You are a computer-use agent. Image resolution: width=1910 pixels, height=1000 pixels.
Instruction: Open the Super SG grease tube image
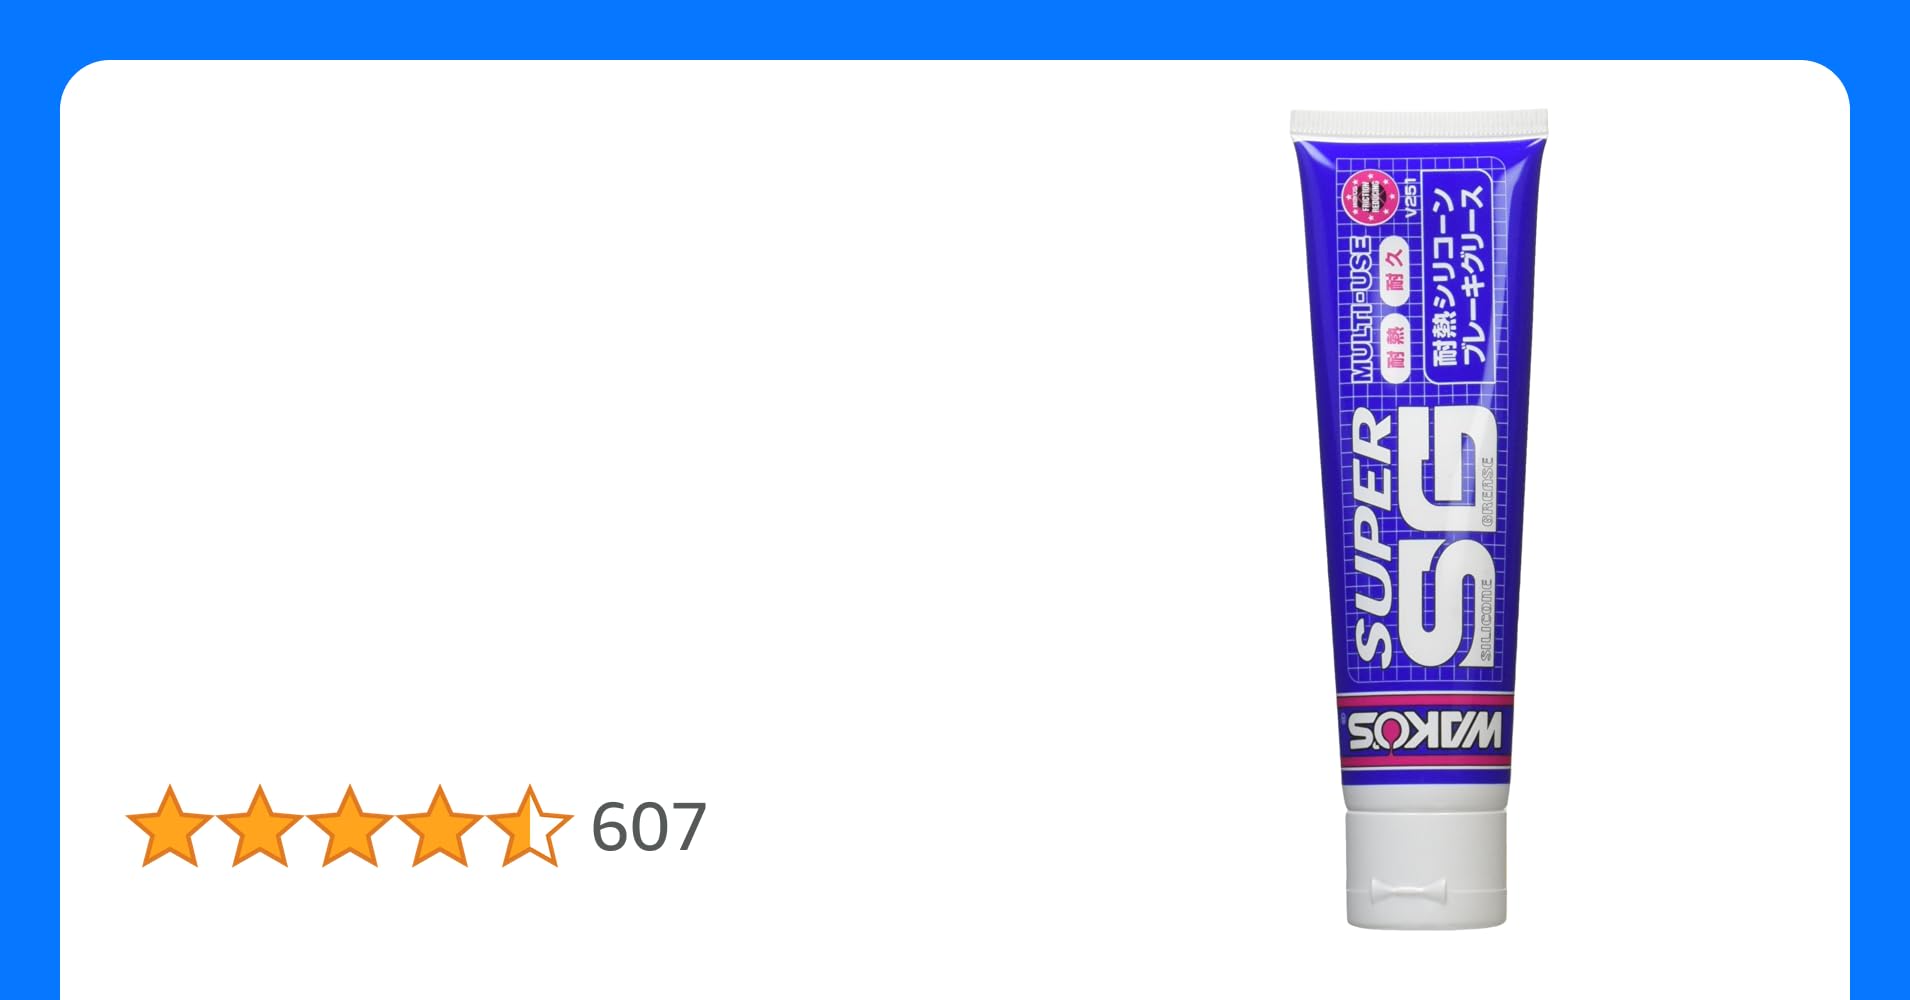1420,519
